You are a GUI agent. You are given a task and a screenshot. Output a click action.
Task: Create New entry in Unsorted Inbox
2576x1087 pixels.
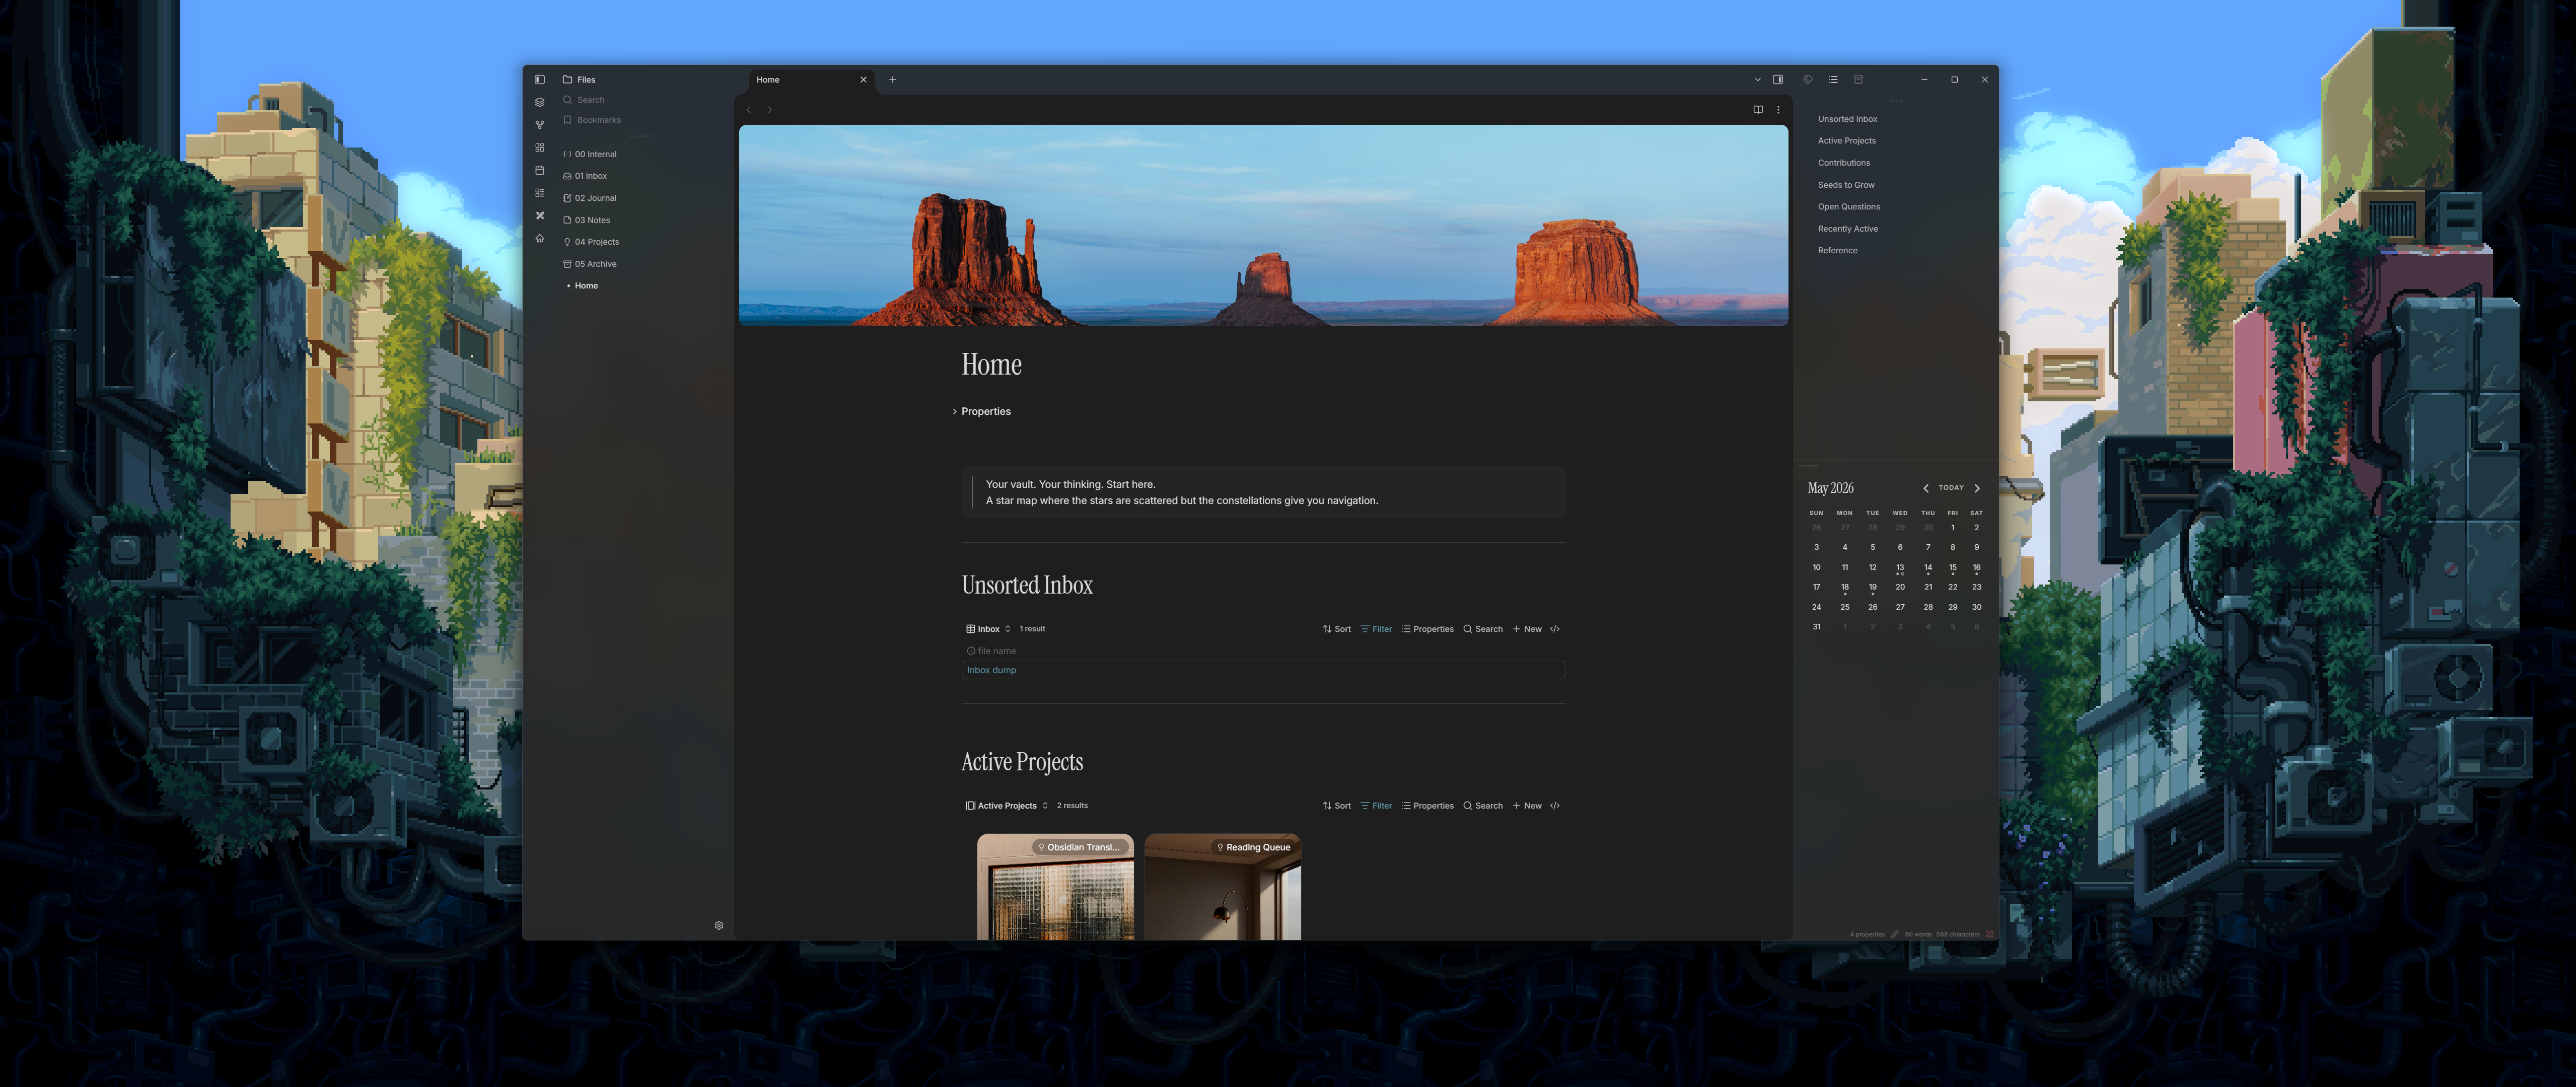pyautogui.click(x=1527, y=629)
